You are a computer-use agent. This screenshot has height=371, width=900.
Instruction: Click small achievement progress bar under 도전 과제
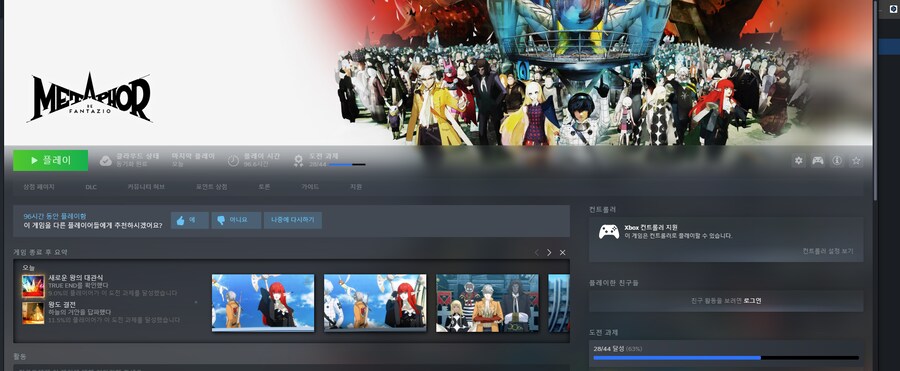[347, 165]
